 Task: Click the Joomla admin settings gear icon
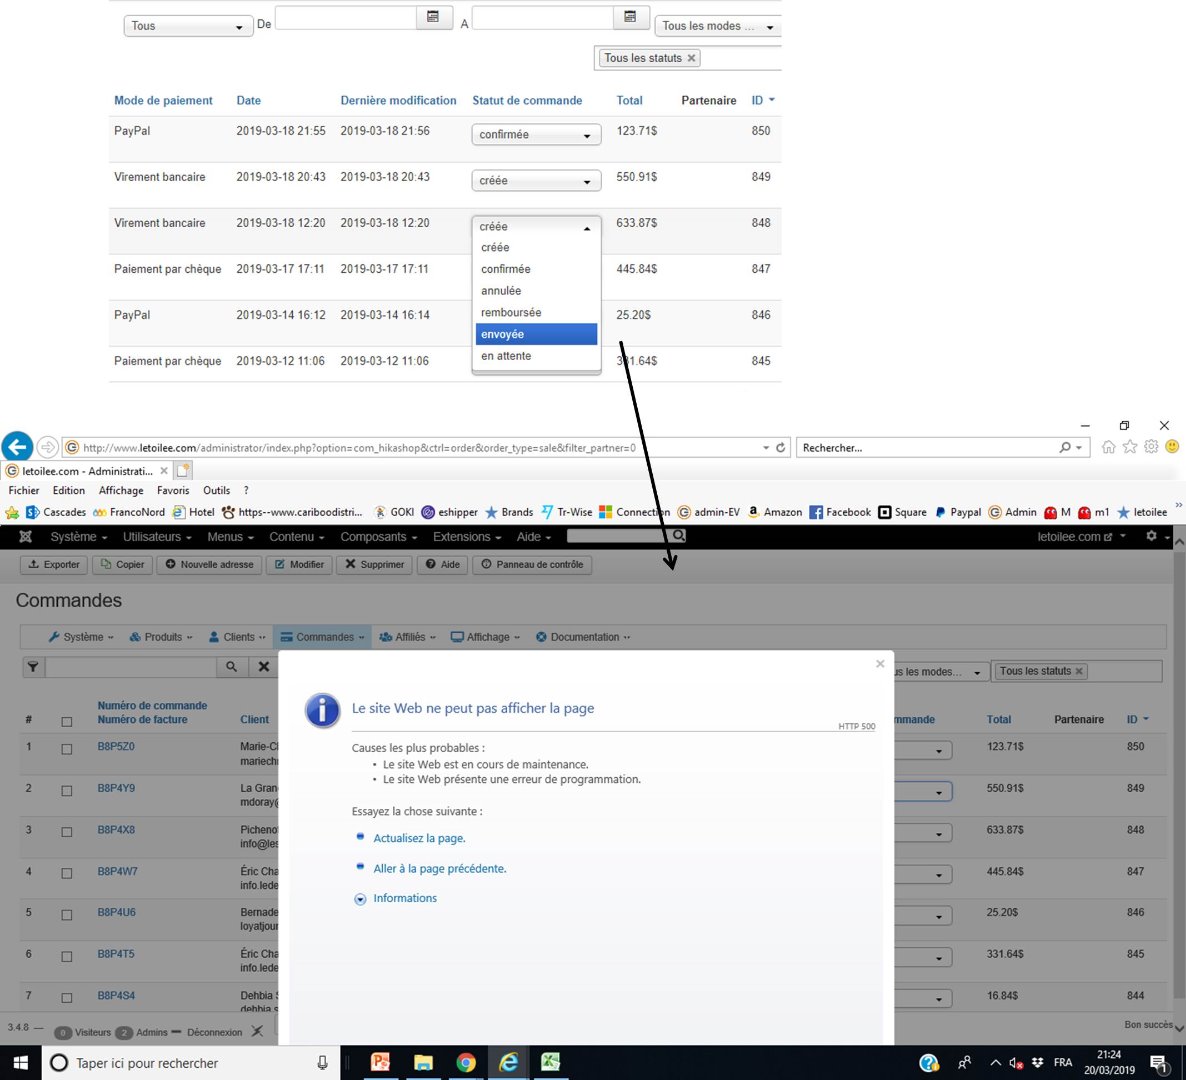tap(1150, 535)
